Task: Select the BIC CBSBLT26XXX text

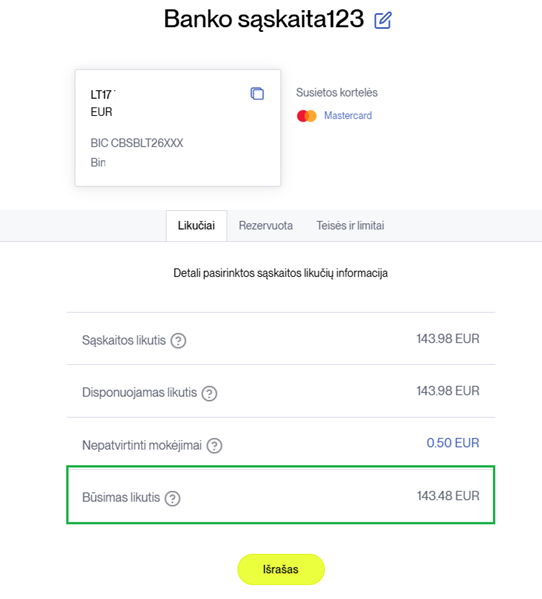Action: pos(137,143)
